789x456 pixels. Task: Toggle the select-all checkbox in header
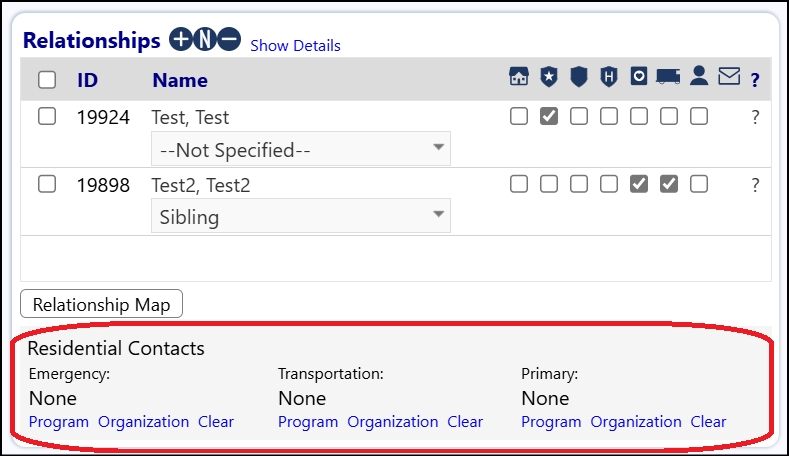47,80
